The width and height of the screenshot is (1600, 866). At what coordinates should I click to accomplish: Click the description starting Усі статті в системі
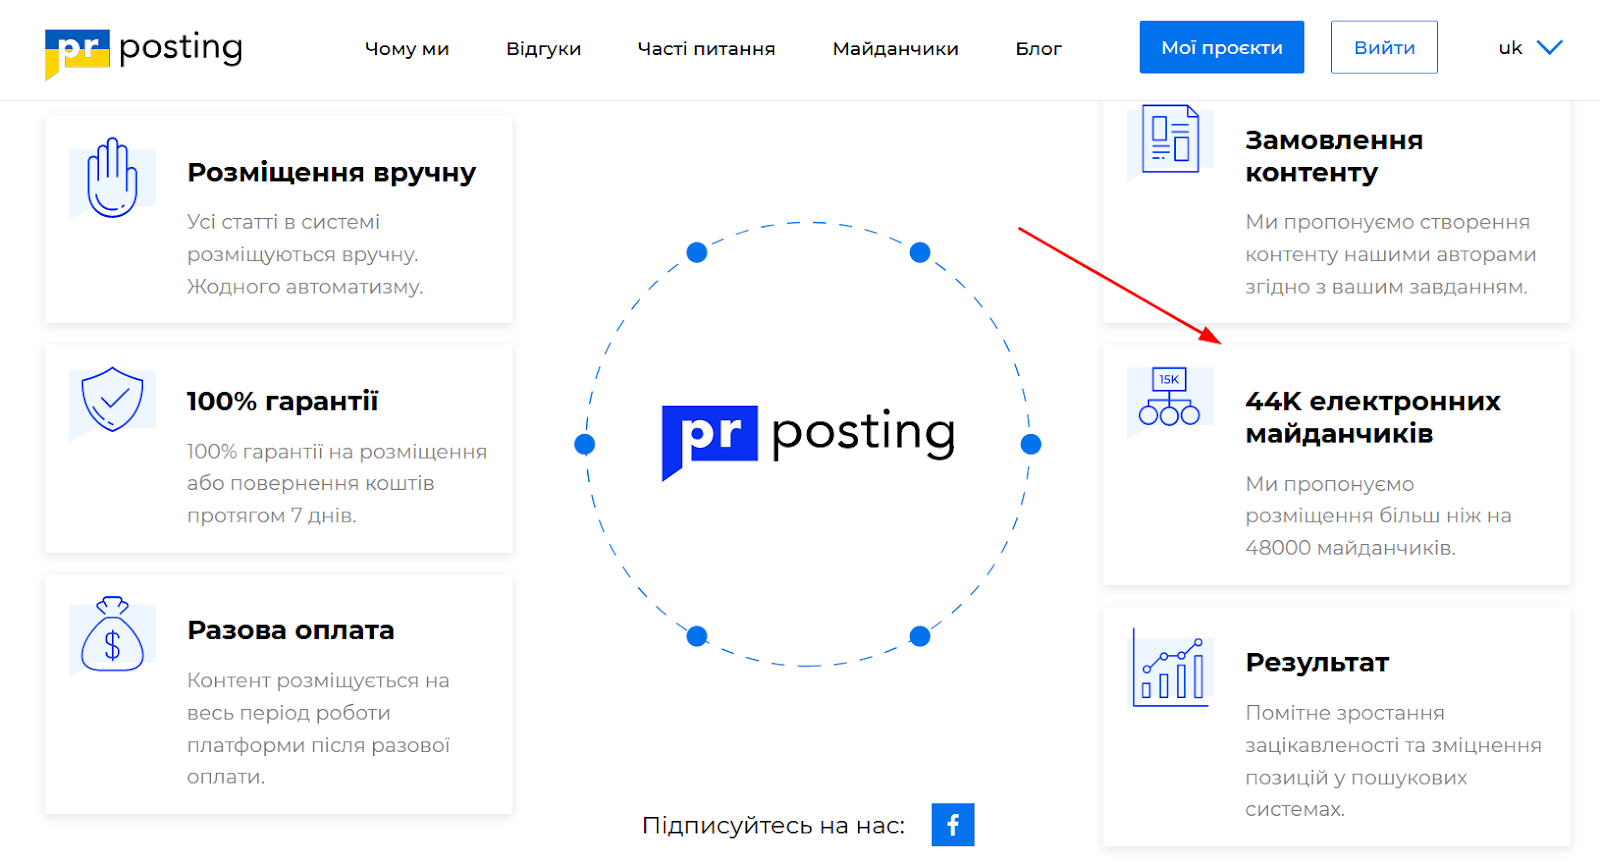pos(305,254)
